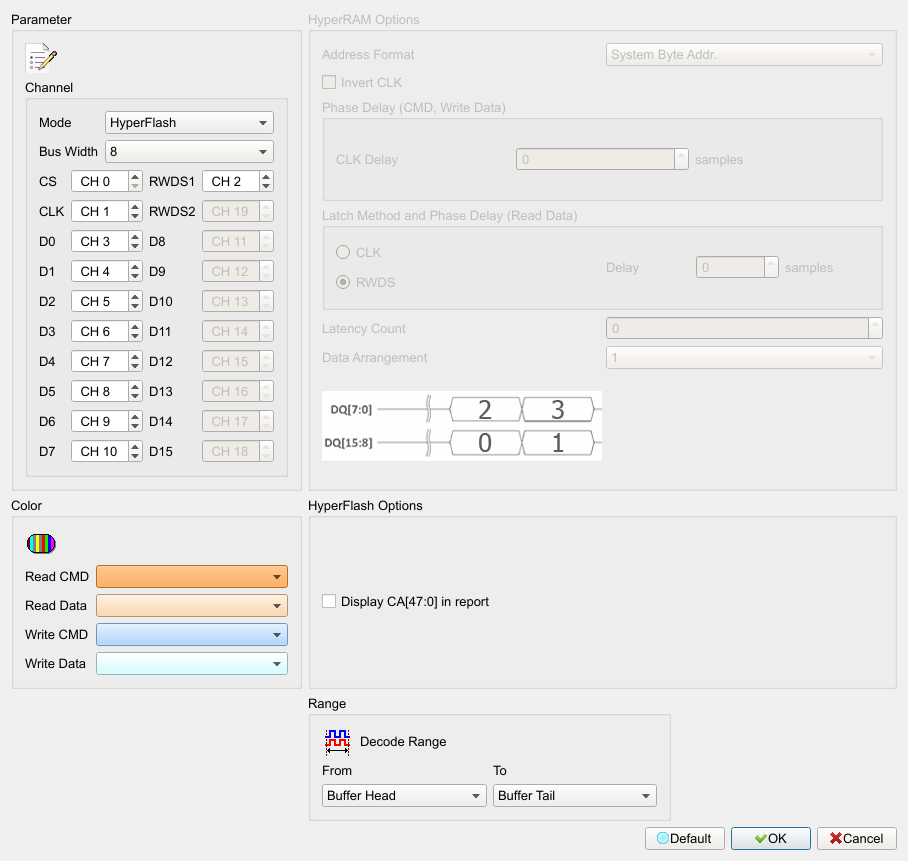Click the RWDS1 channel field CH 2
908x861 pixels.
coord(231,181)
